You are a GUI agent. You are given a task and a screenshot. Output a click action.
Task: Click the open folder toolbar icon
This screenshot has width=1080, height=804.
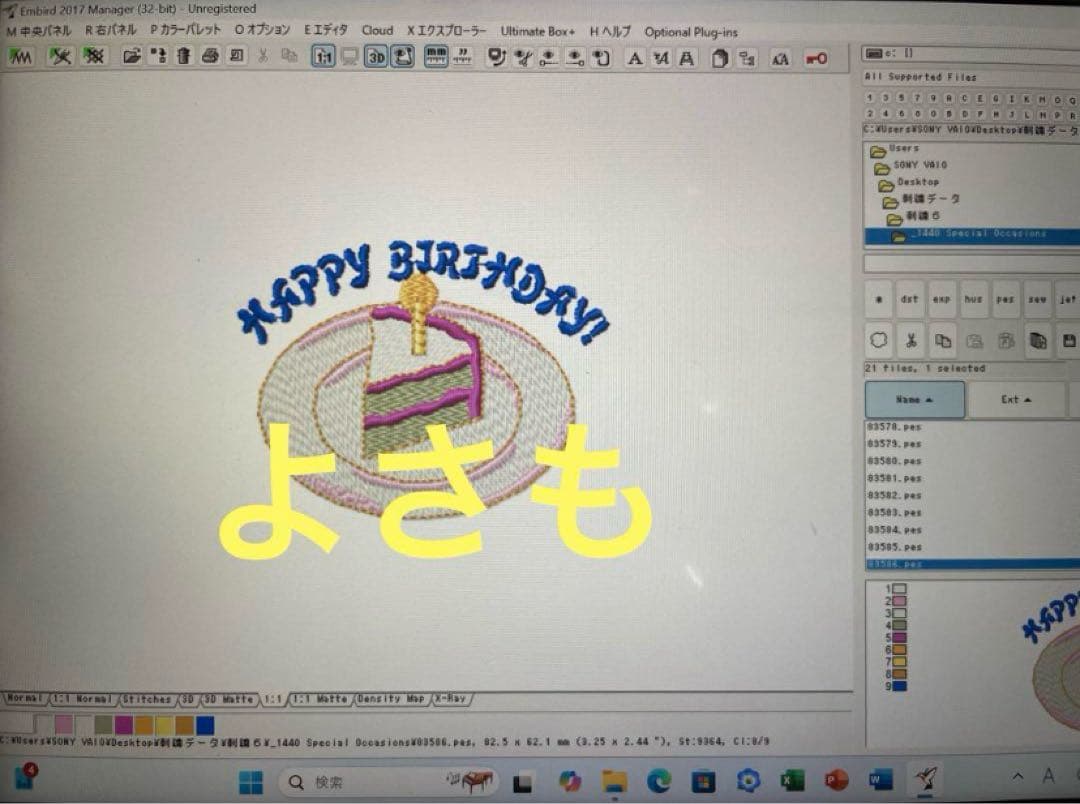pos(131,57)
